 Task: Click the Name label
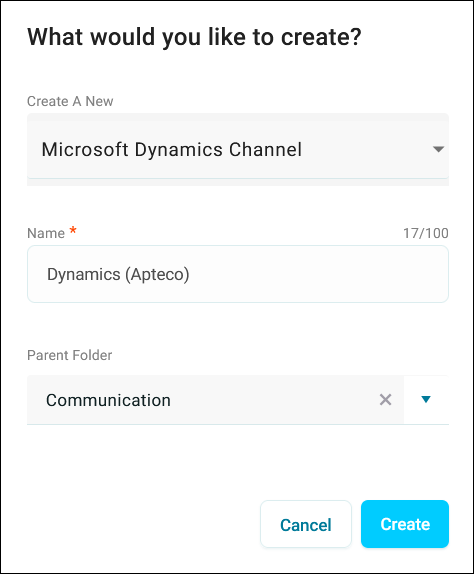(46, 233)
